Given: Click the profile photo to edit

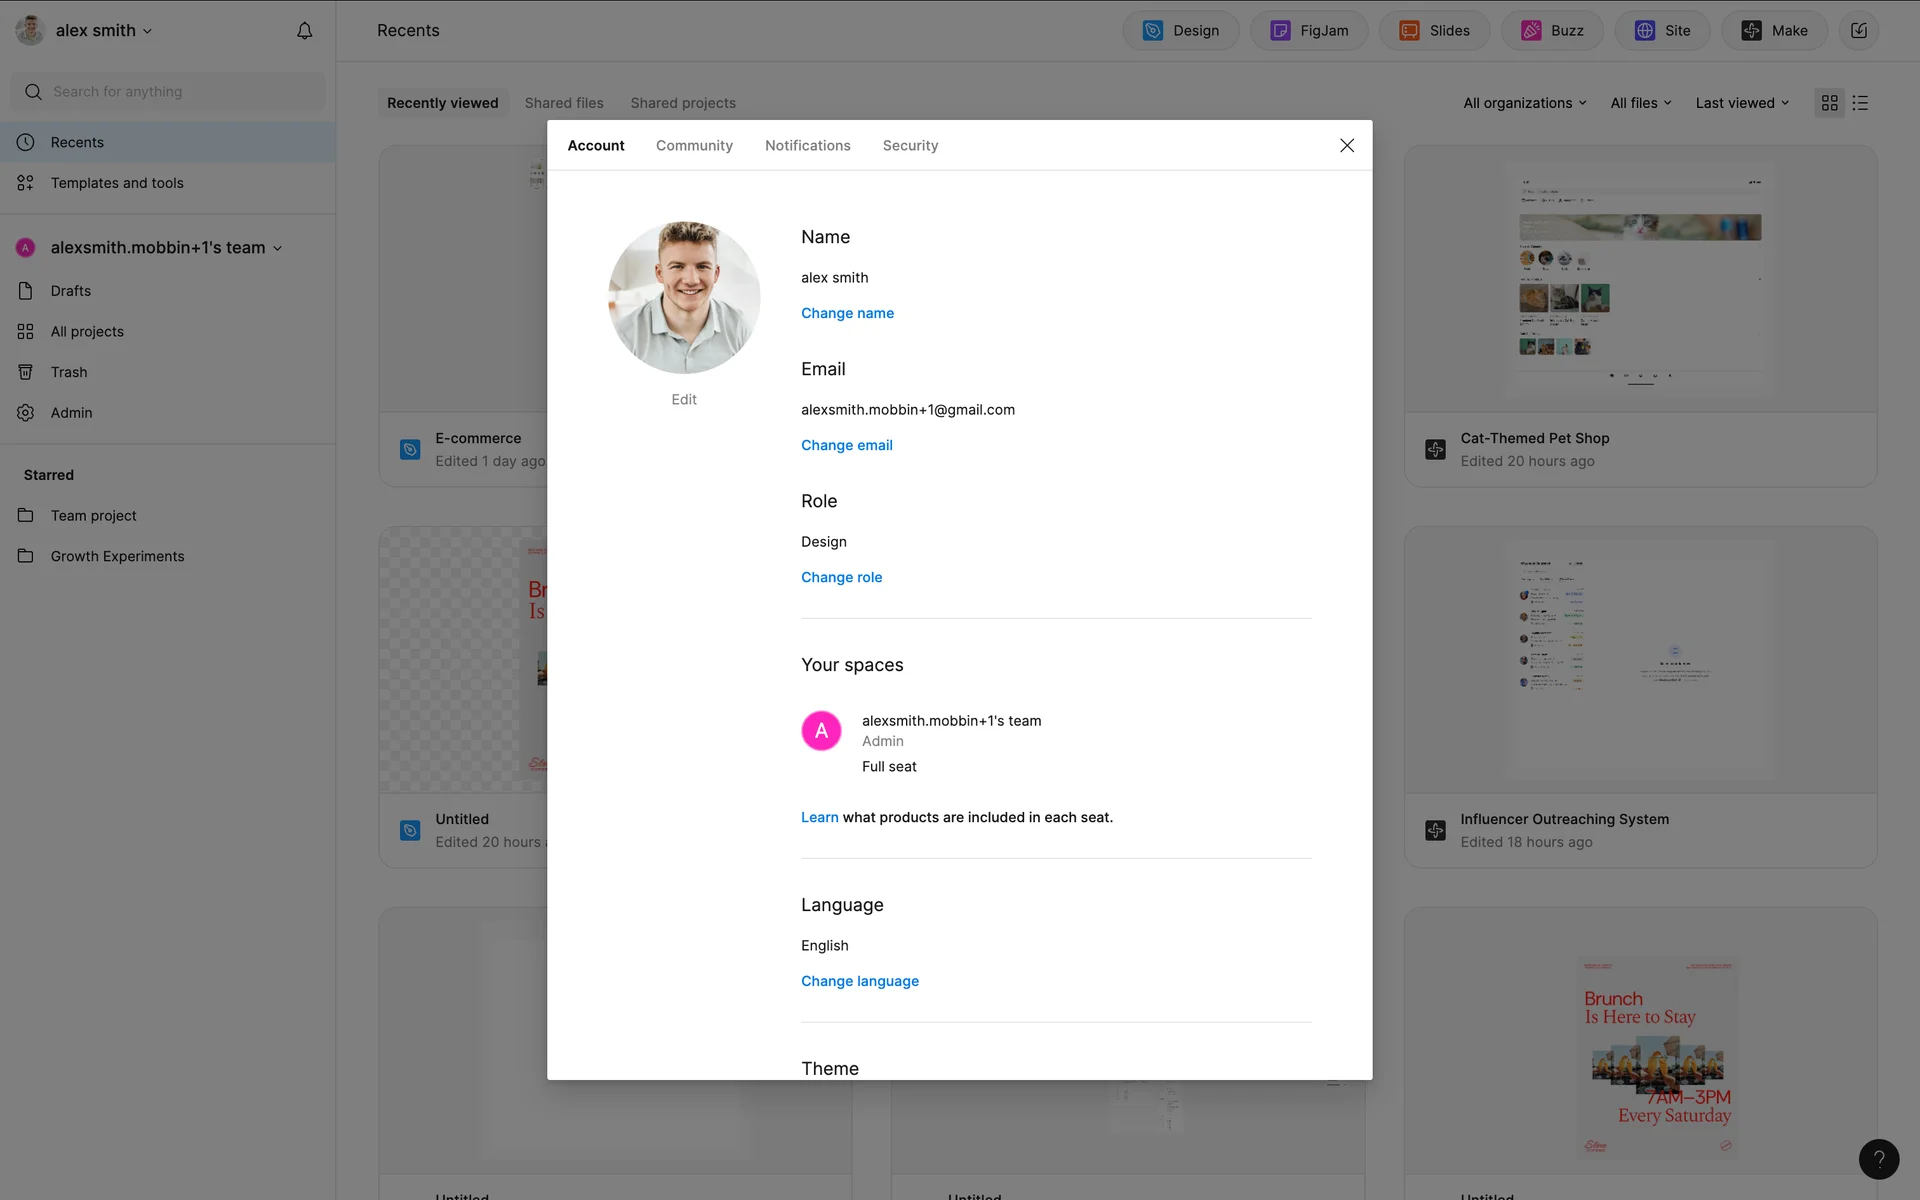Looking at the screenshot, I should (684, 298).
